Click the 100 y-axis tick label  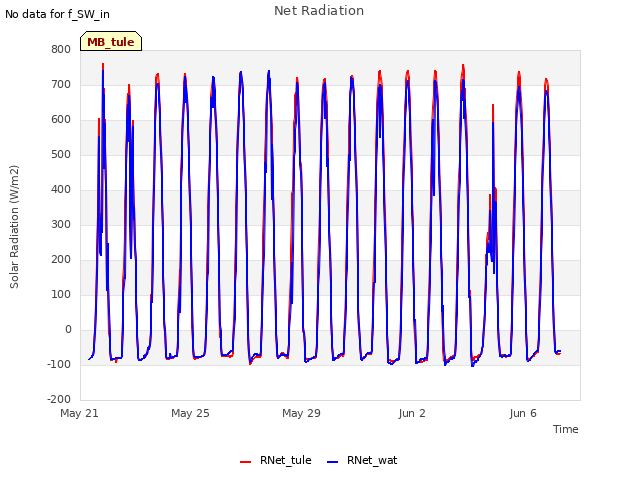pos(61,294)
